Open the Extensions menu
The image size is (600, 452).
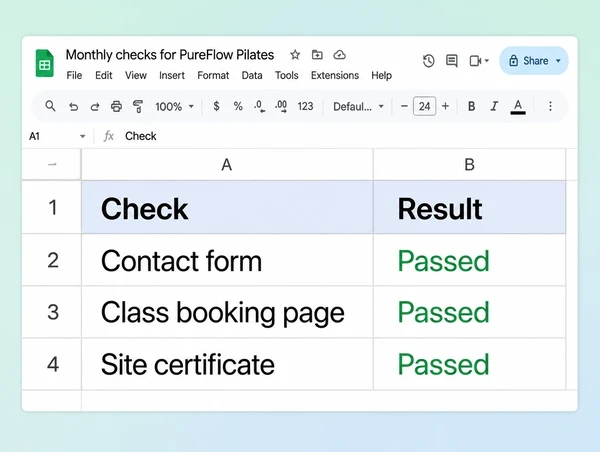pyautogui.click(x=335, y=75)
